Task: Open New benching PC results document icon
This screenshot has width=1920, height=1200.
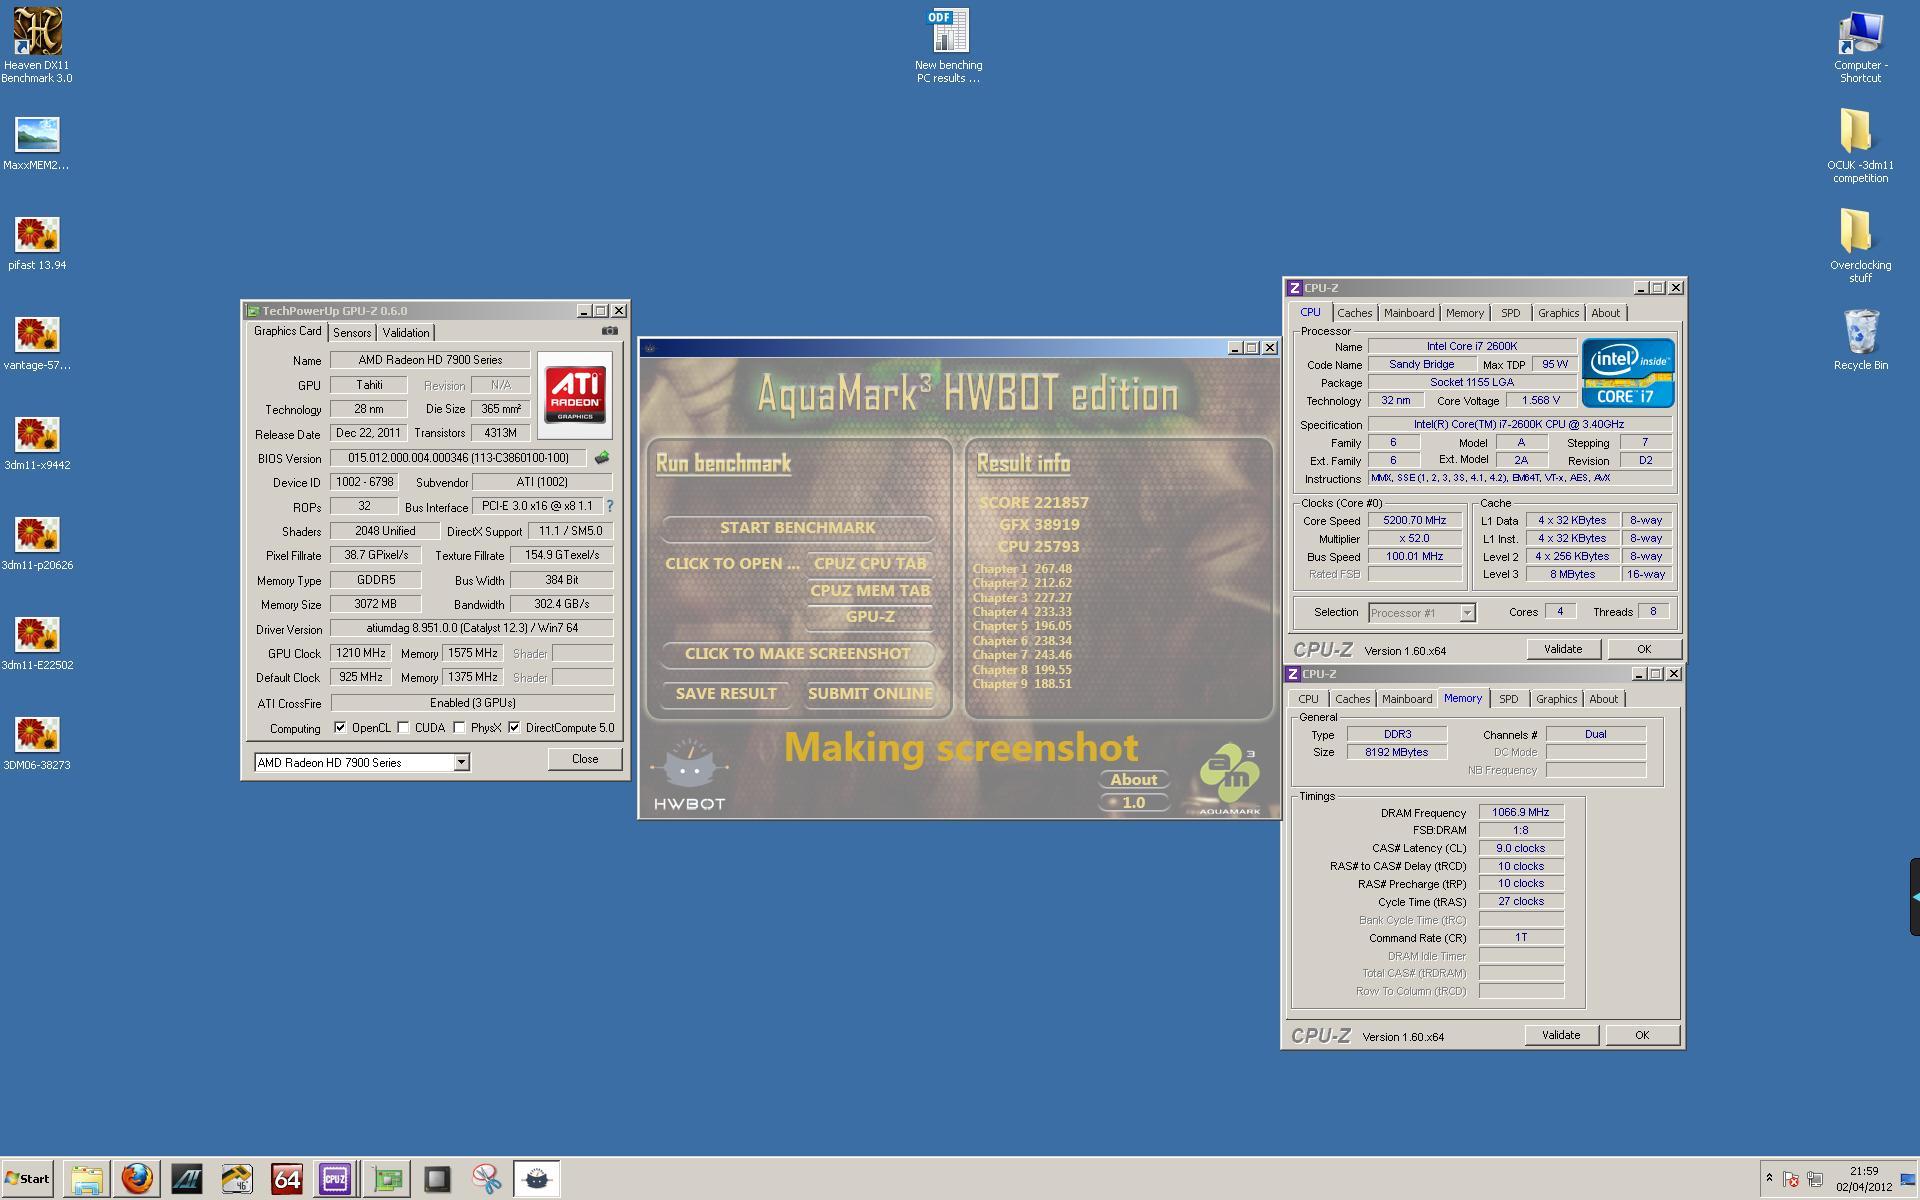Action: [948, 46]
